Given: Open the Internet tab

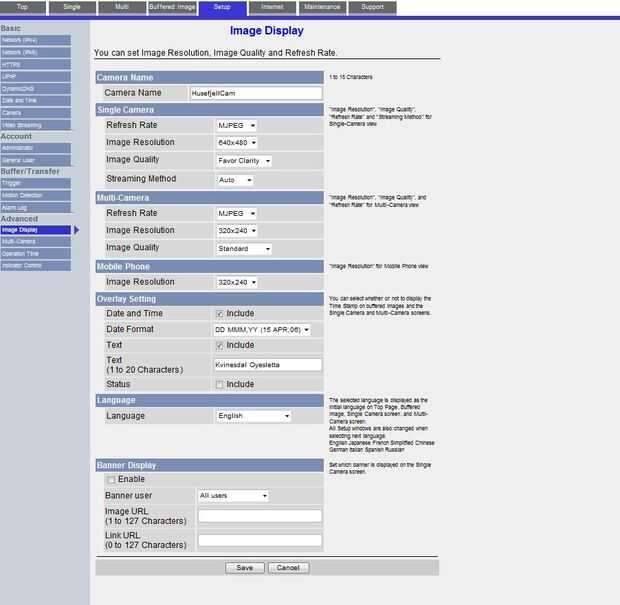Looking at the screenshot, I should [272, 7].
